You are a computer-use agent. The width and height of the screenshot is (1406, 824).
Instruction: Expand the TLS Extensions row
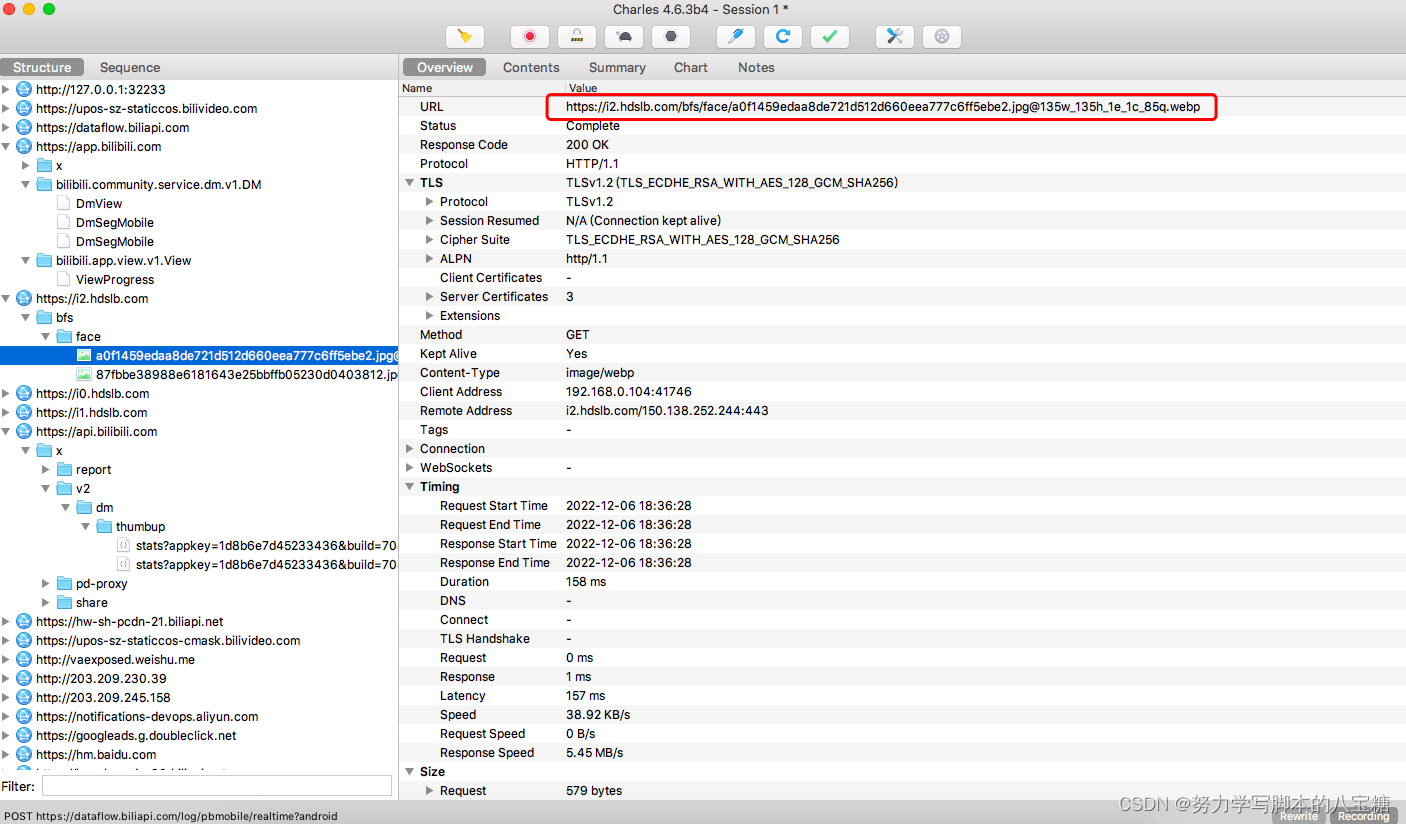(x=429, y=315)
